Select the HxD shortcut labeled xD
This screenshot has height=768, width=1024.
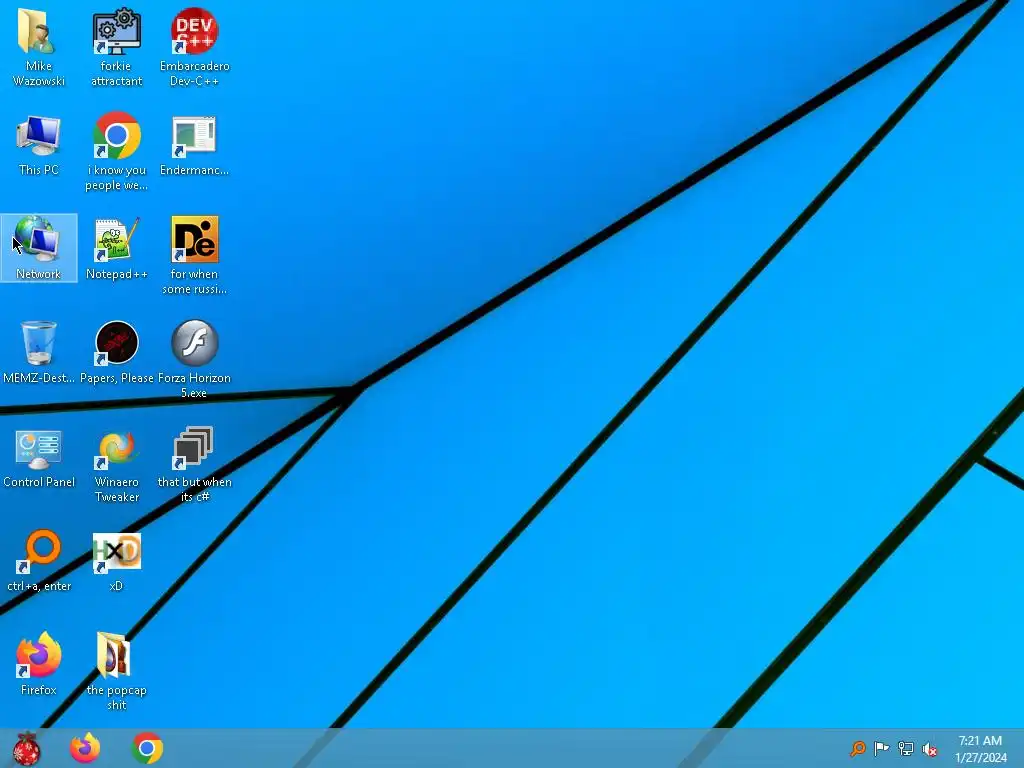pyautogui.click(x=116, y=560)
